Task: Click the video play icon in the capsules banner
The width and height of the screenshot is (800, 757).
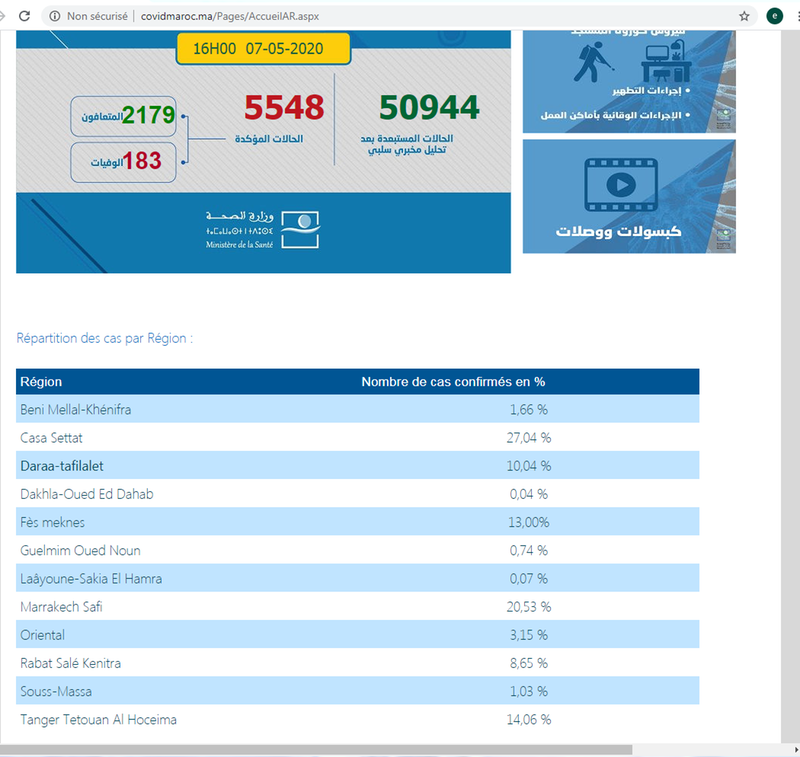Action: pyautogui.click(x=620, y=184)
